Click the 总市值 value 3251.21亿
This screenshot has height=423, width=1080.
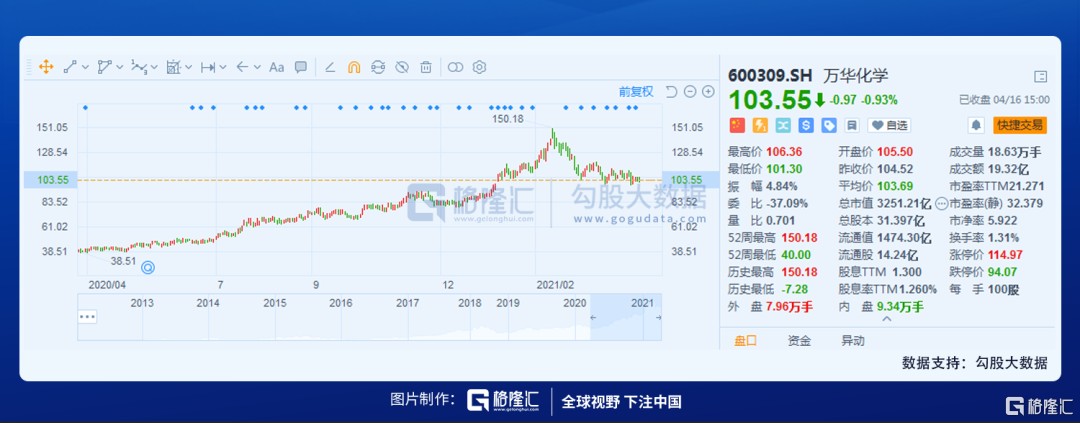[904, 203]
